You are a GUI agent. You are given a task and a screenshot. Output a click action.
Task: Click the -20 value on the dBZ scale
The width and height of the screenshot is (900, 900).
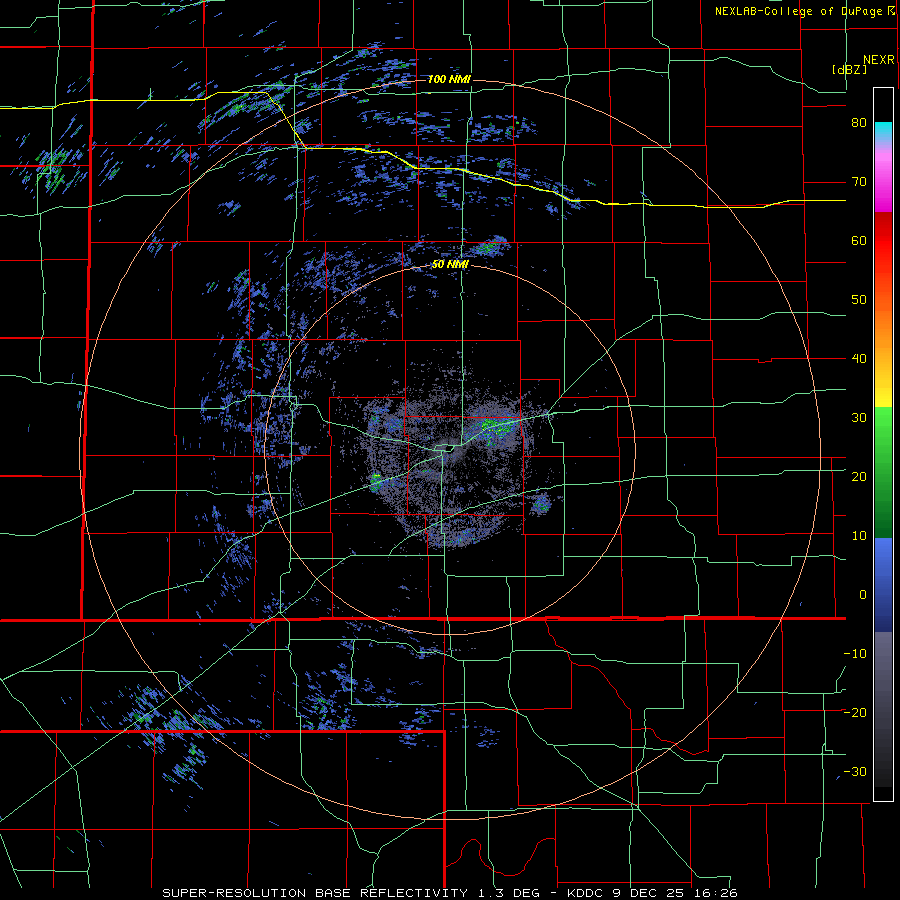coord(855,713)
